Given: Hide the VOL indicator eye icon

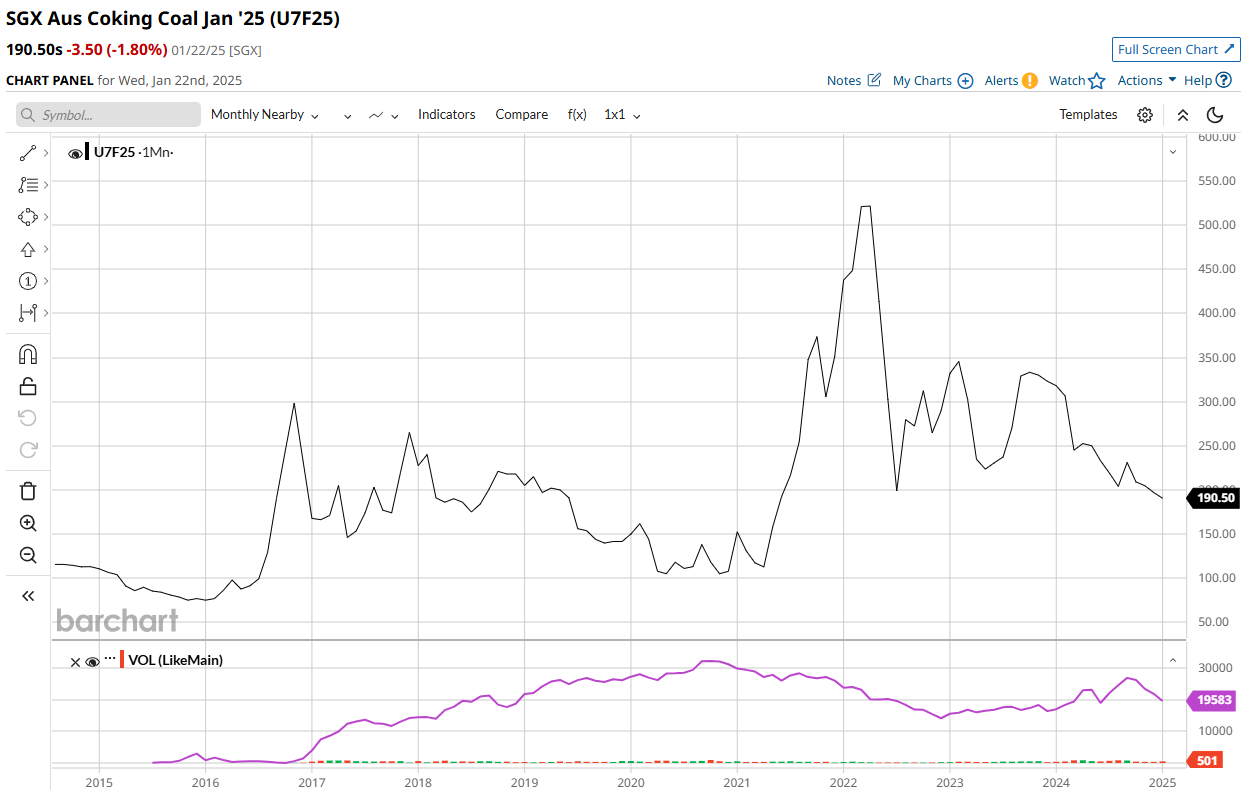Looking at the screenshot, I should pyautogui.click(x=92, y=661).
